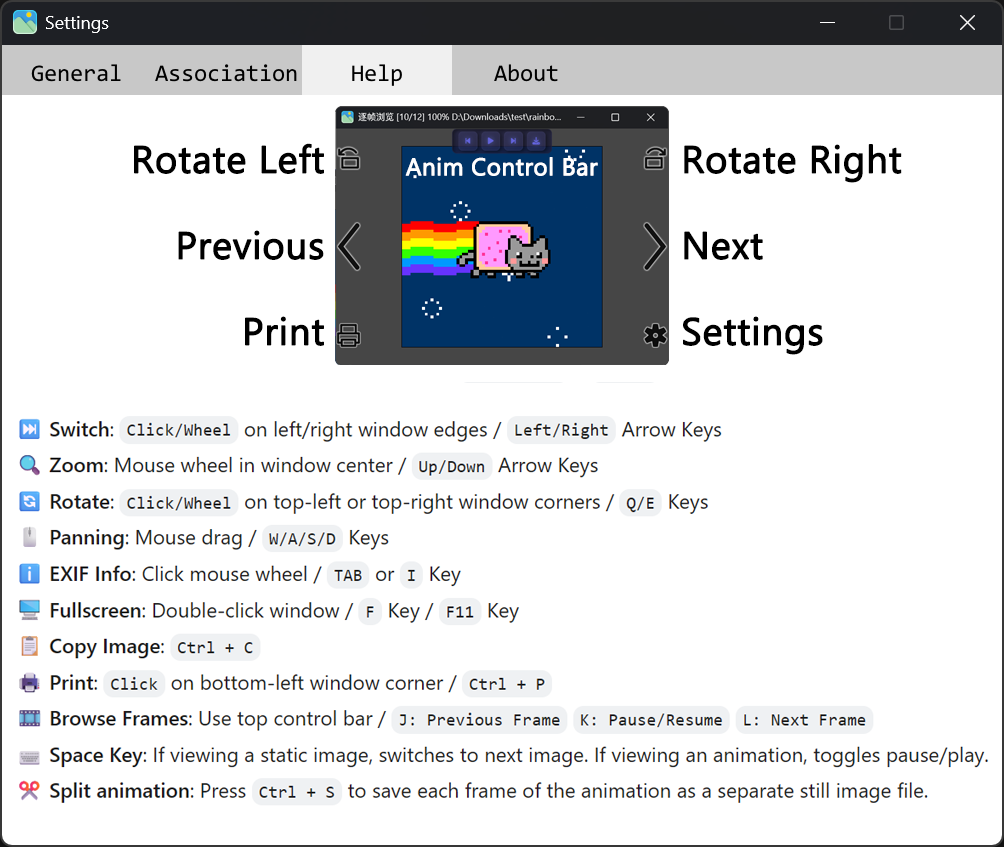Click the monitor icon next to Fullscreen
1004x847 pixels.
tap(27, 611)
